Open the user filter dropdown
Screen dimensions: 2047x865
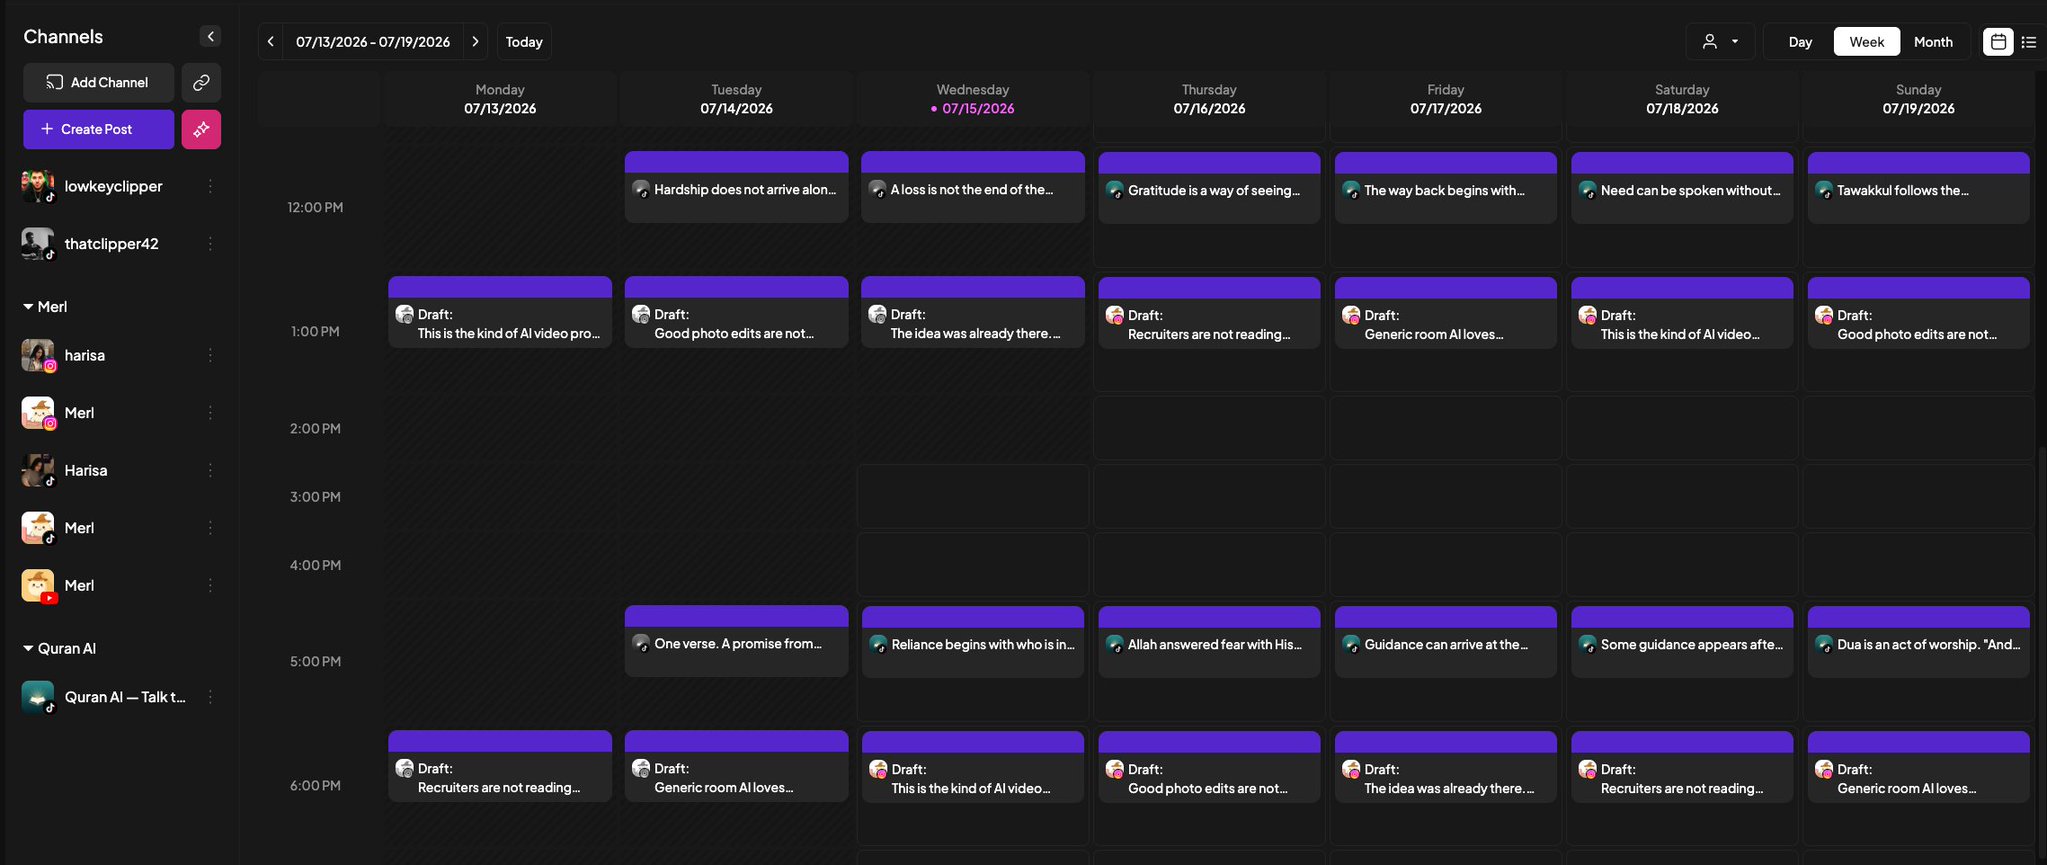tap(1720, 42)
